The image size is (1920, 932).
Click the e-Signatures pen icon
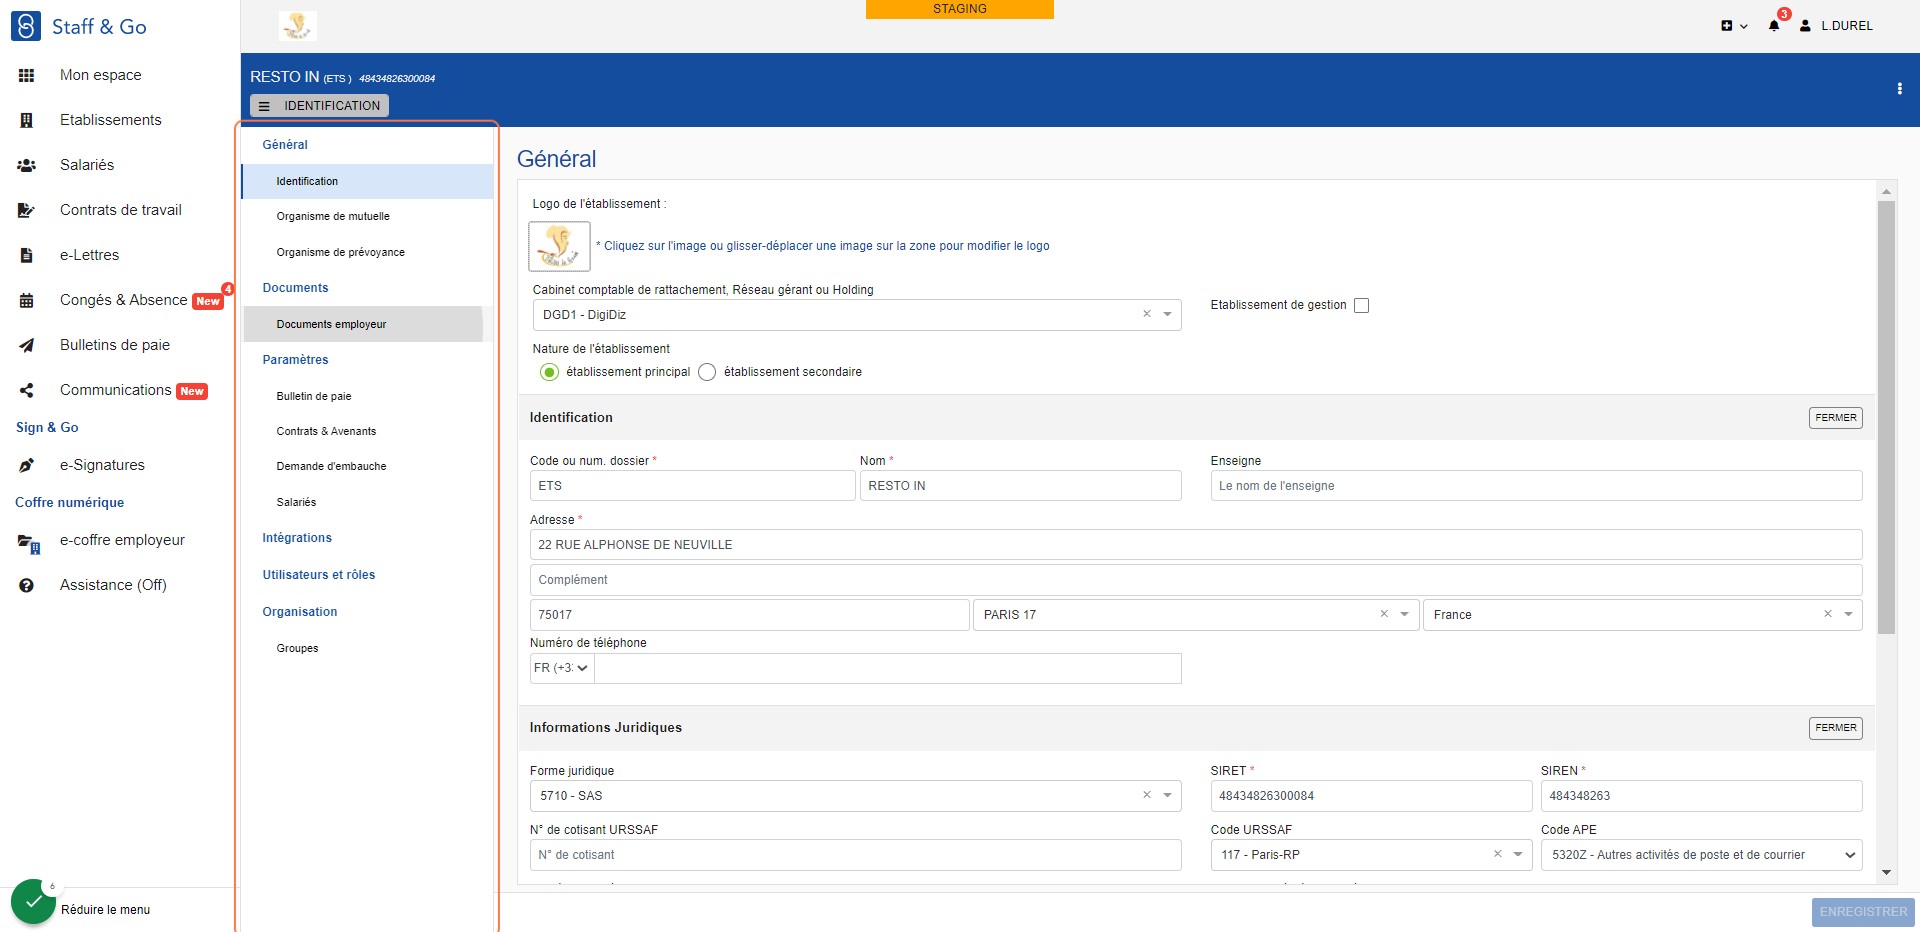point(27,465)
